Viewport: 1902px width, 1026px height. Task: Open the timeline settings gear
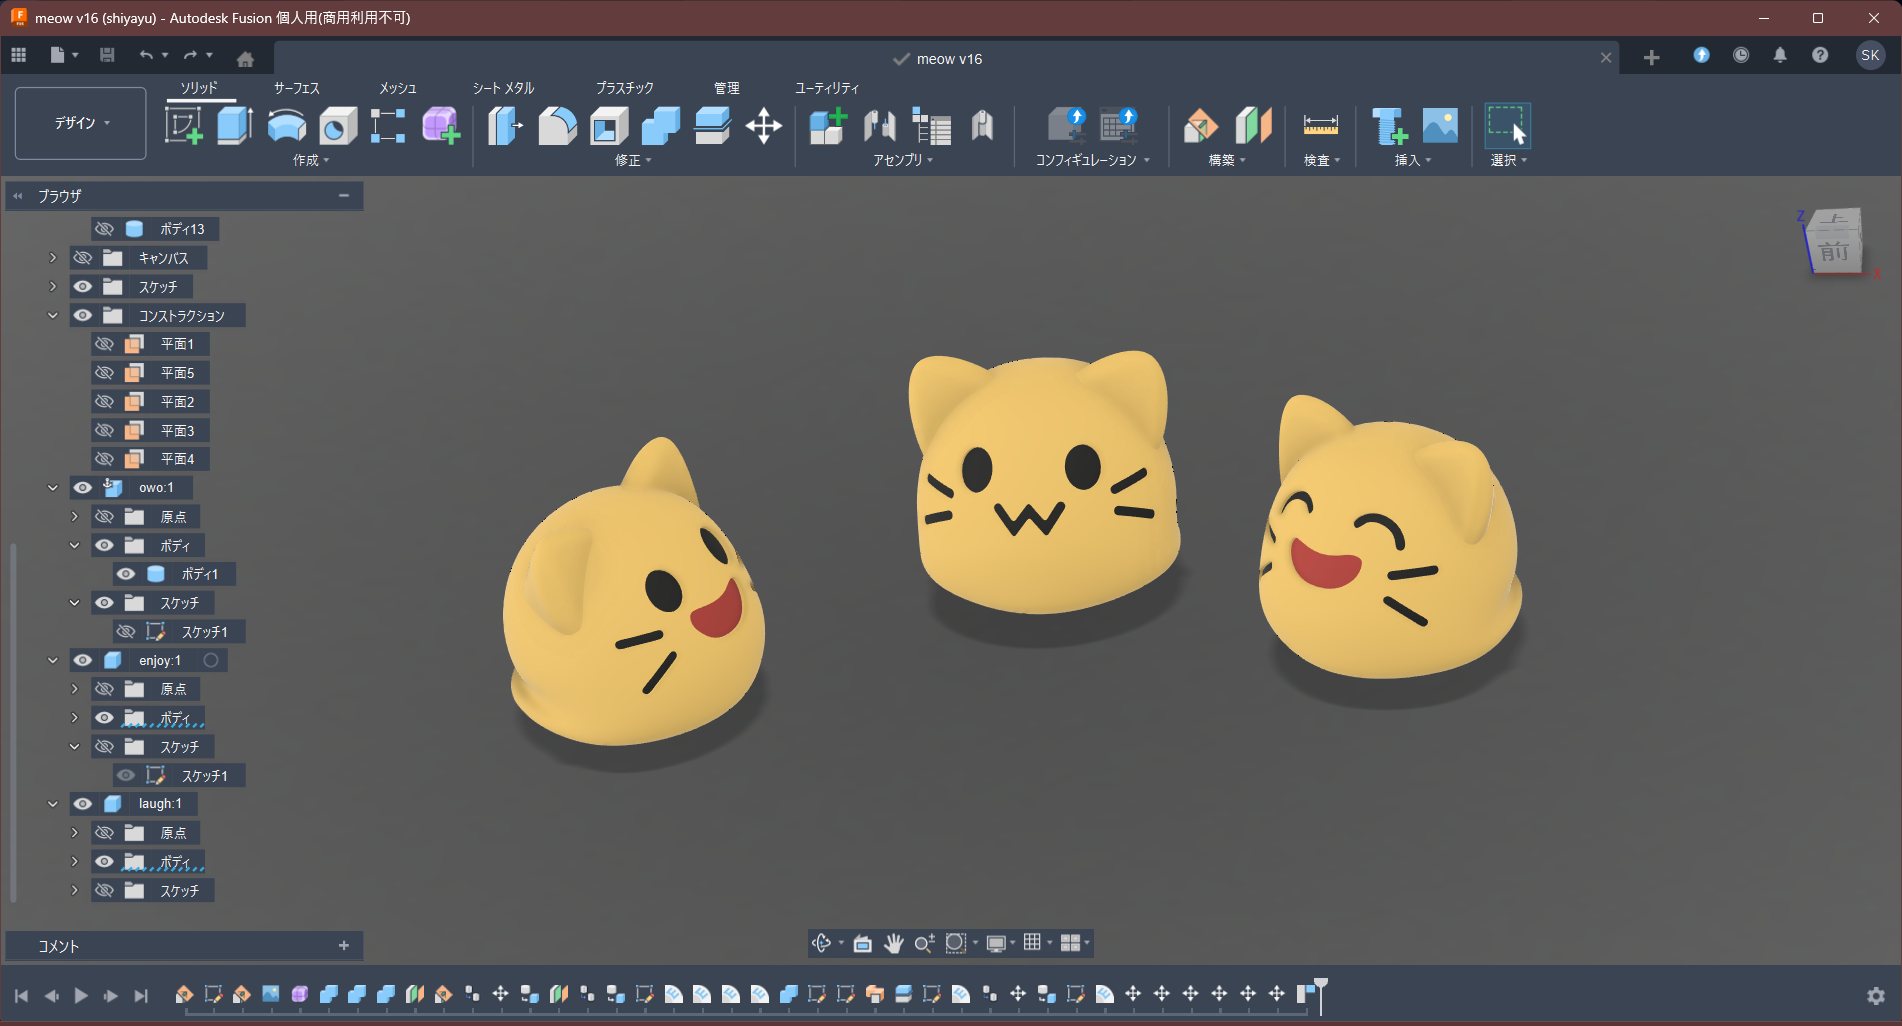1875,995
